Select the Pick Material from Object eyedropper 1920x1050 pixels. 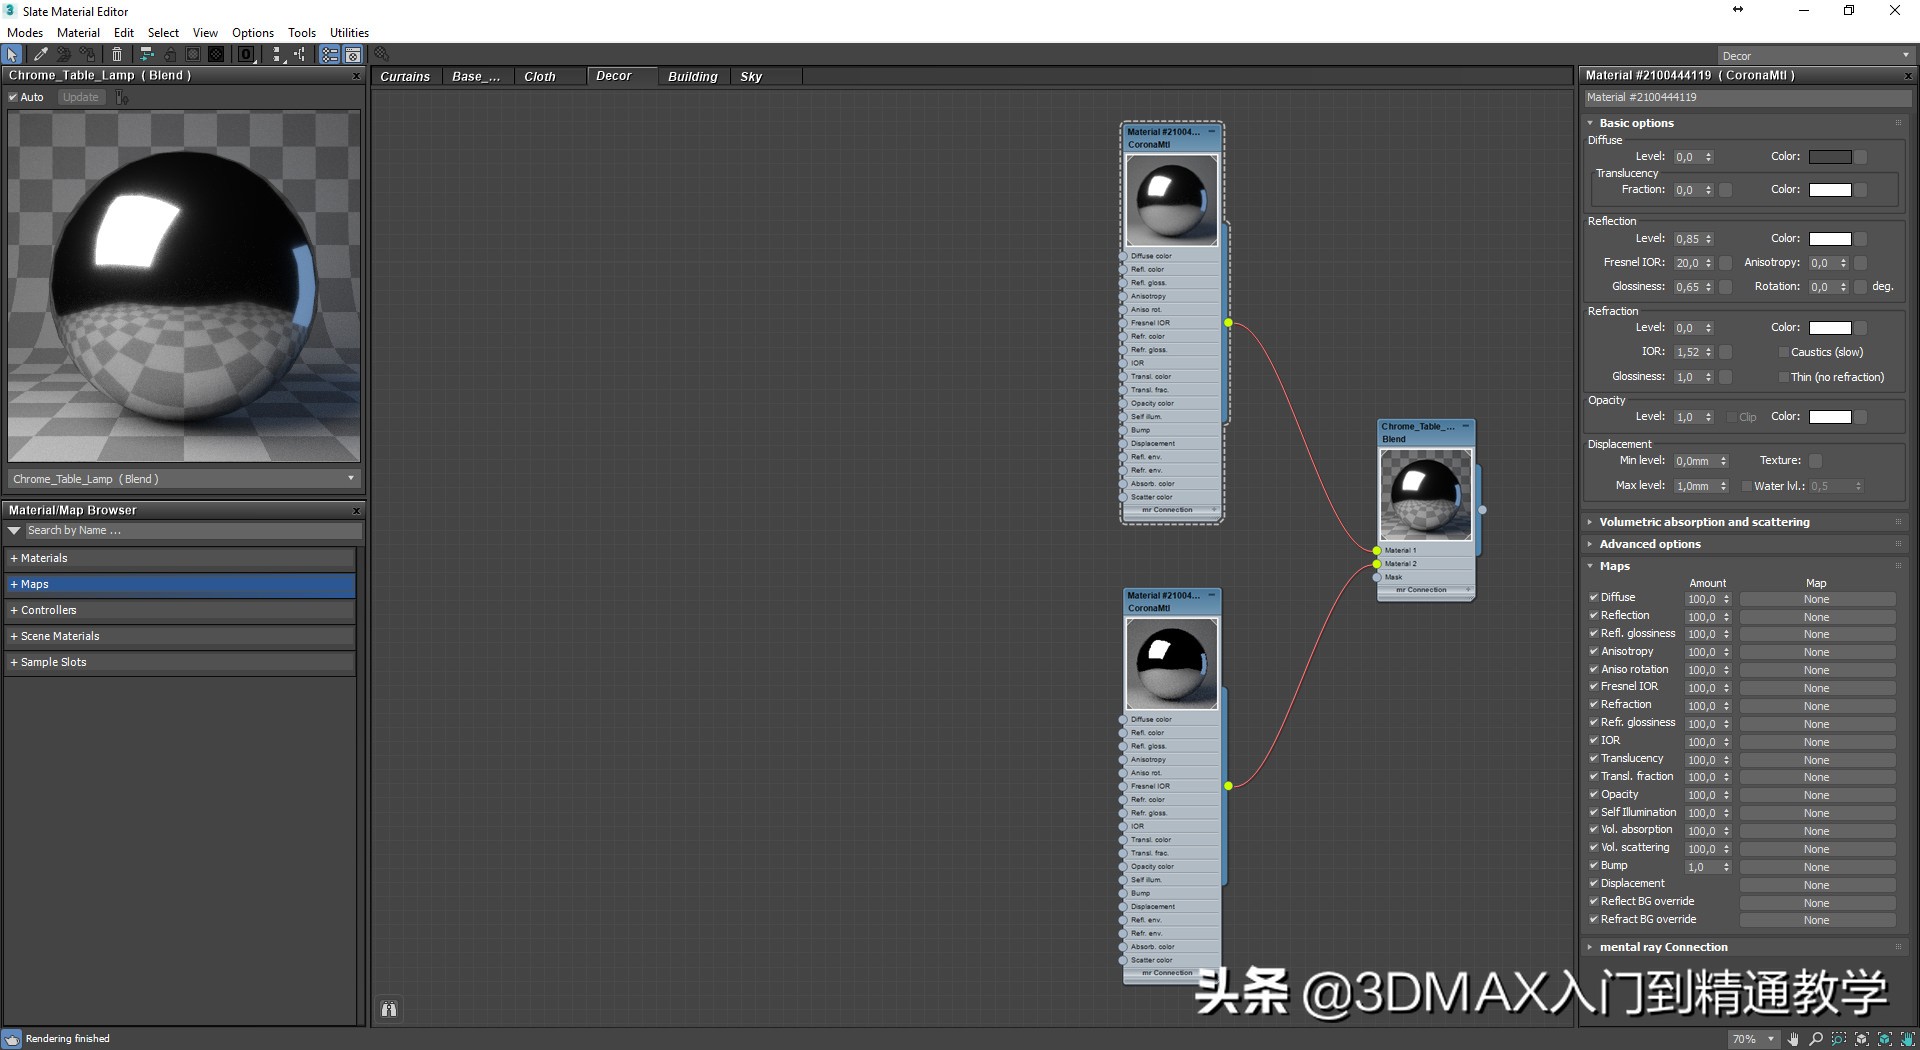(x=40, y=54)
